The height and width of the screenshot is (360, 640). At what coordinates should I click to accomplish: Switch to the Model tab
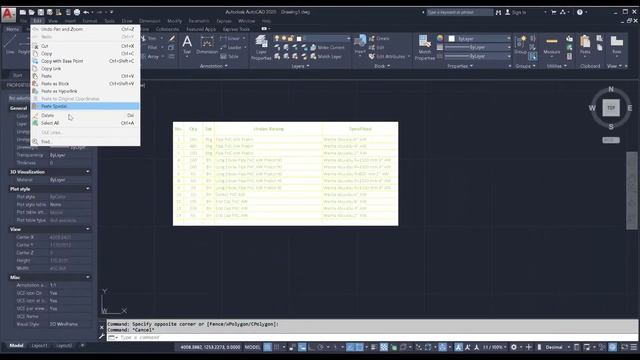coord(16,346)
